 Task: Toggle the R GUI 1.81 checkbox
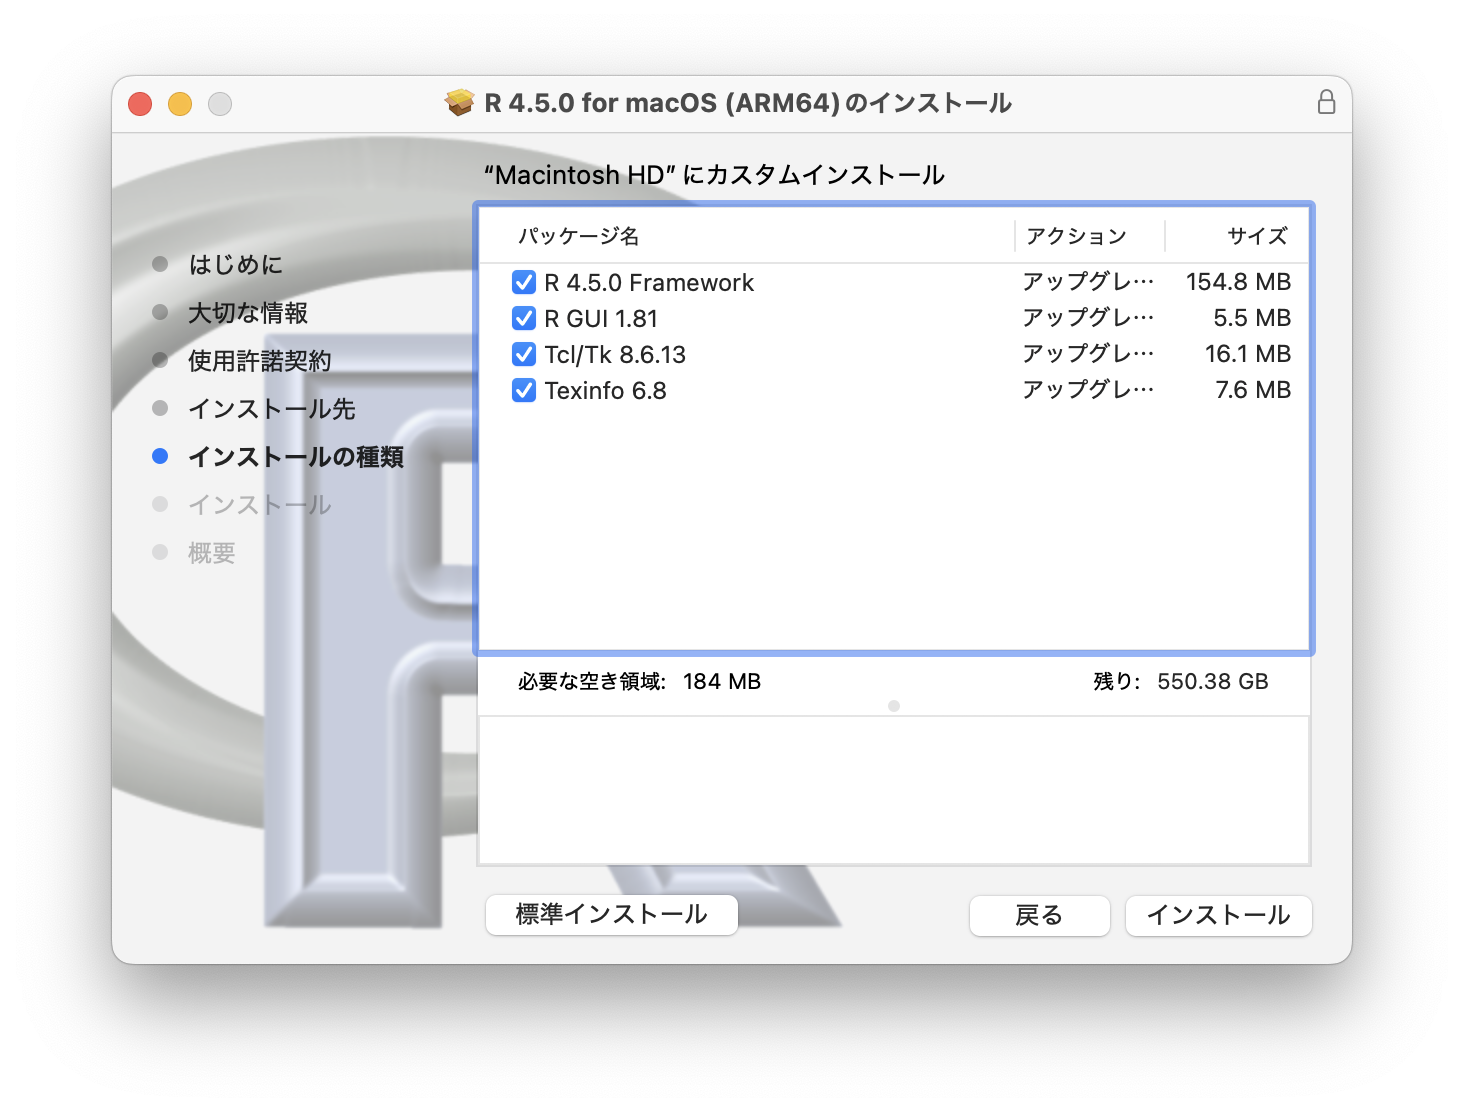point(524,319)
